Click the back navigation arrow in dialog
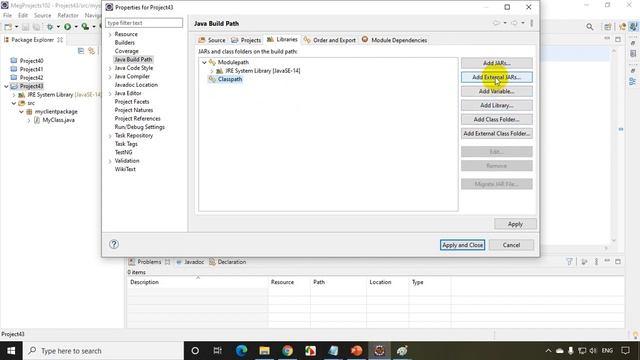The height and width of the screenshot is (360, 640). tap(496, 23)
